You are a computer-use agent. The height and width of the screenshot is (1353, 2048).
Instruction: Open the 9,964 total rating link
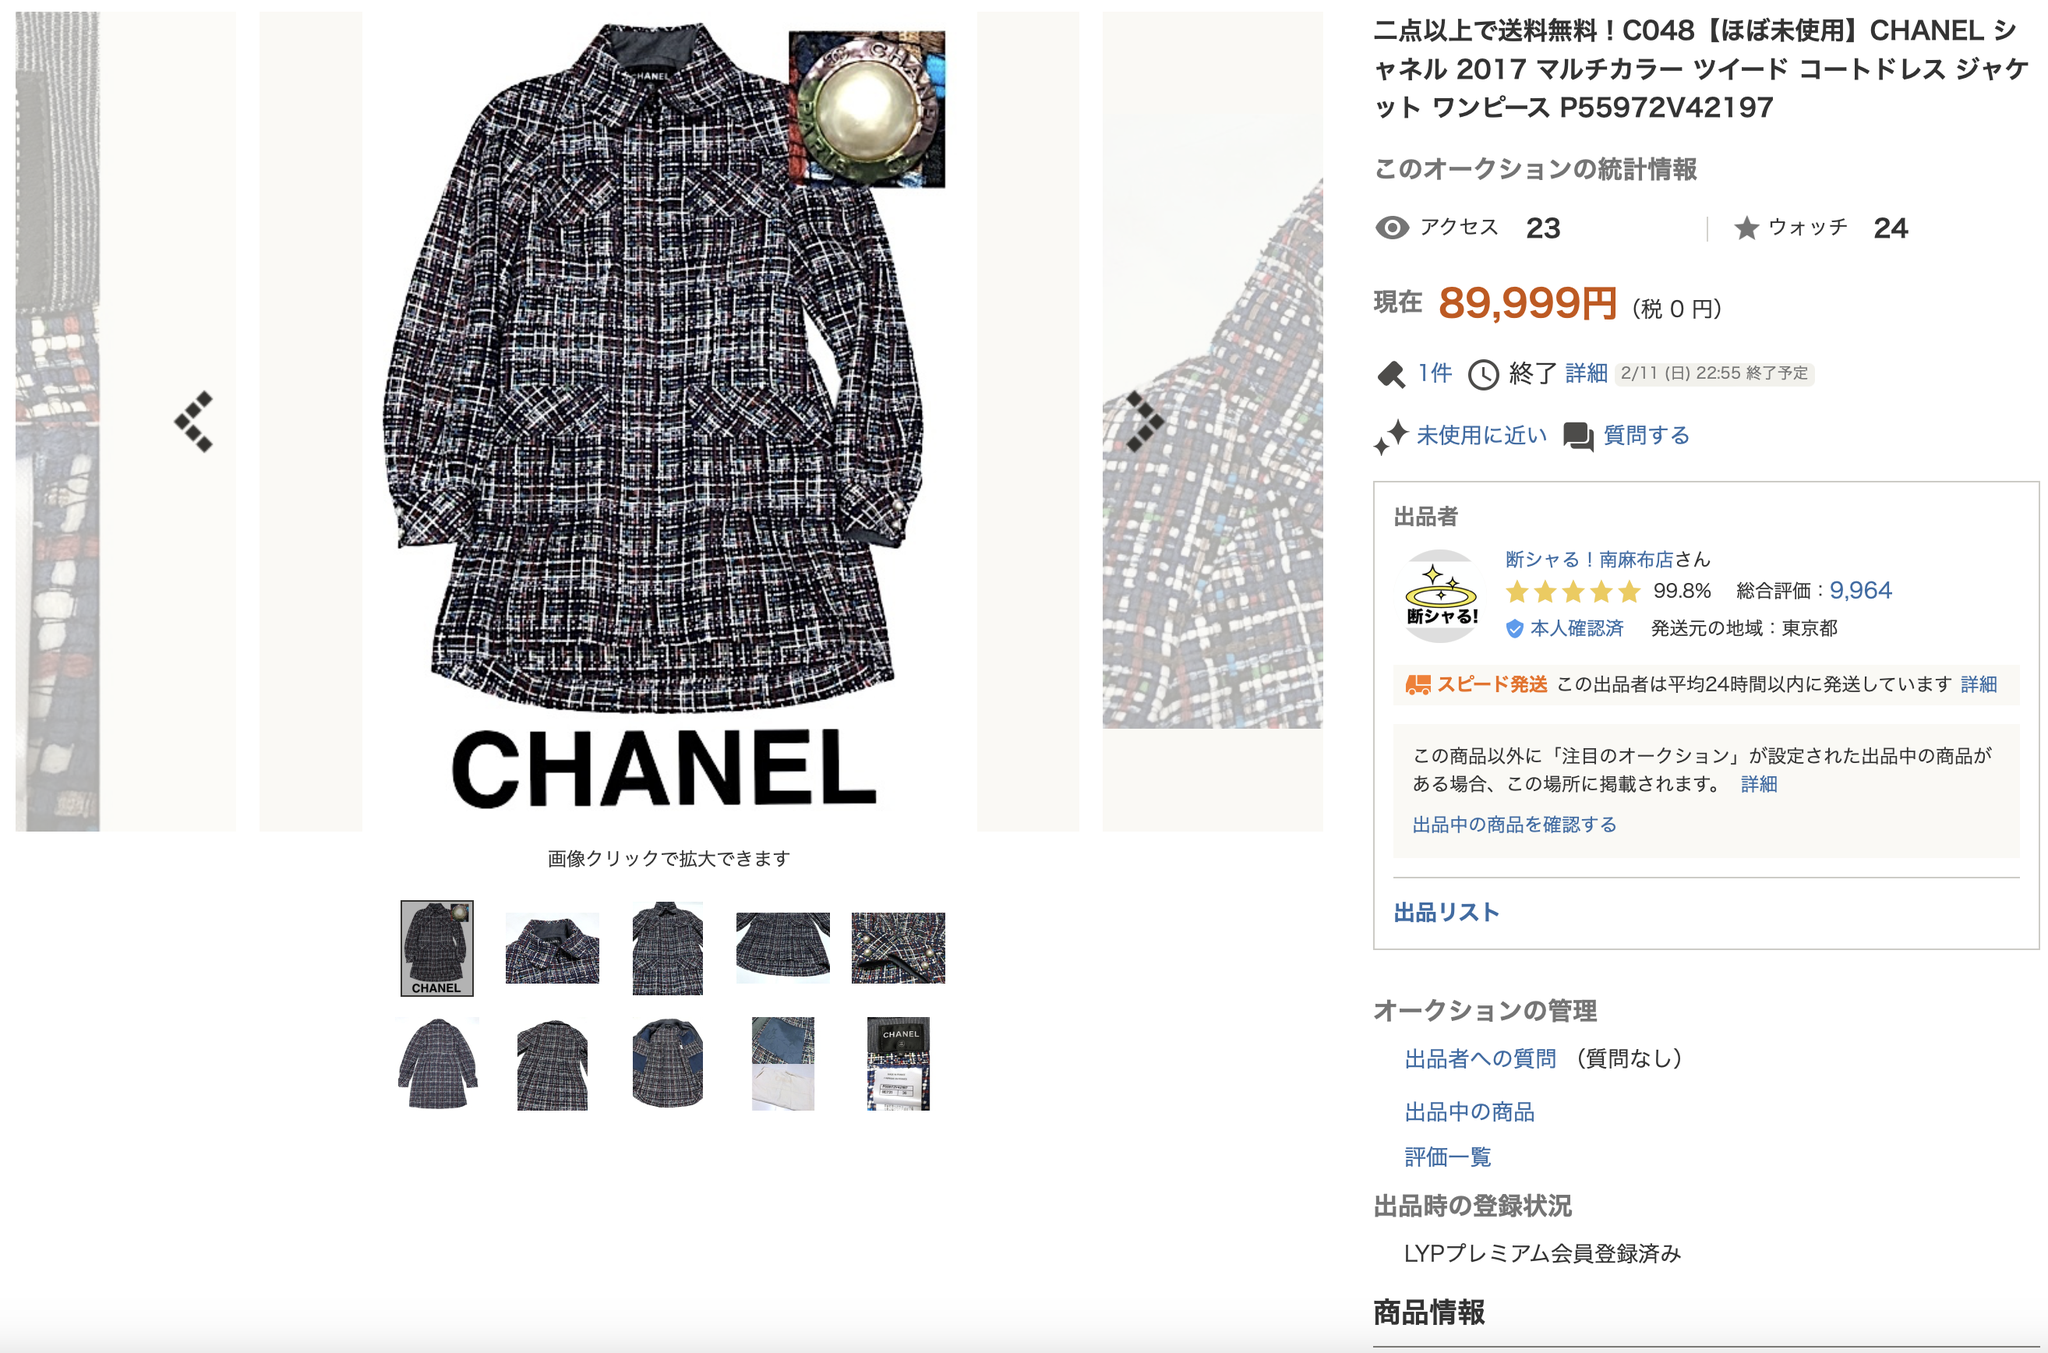tap(1860, 590)
